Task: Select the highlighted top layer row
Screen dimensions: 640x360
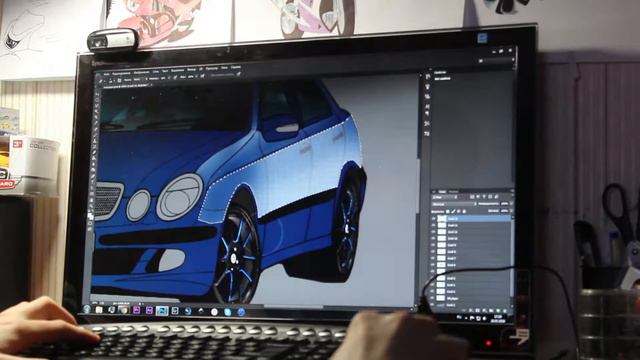Action: [x=471, y=219]
